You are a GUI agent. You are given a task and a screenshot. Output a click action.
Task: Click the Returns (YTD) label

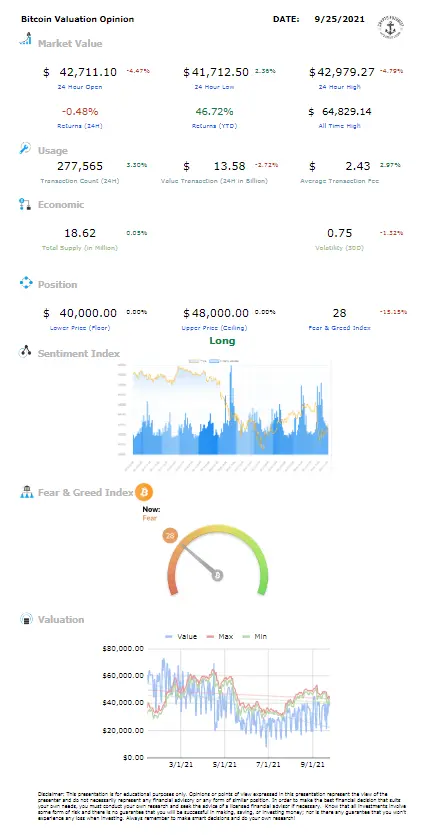216,126
